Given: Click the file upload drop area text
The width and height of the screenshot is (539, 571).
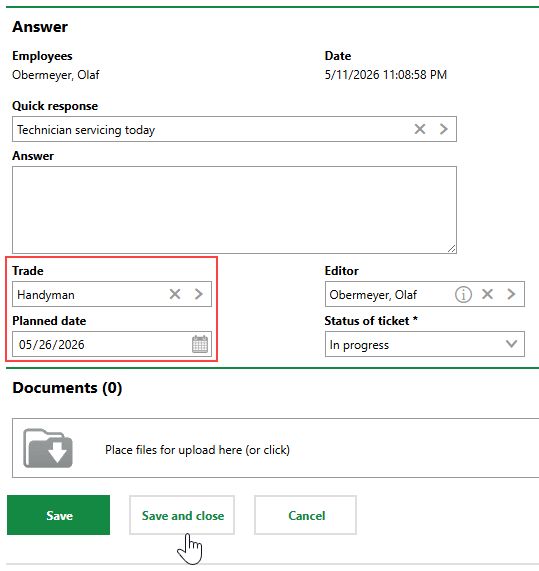Looking at the screenshot, I should click(x=197, y=450).
